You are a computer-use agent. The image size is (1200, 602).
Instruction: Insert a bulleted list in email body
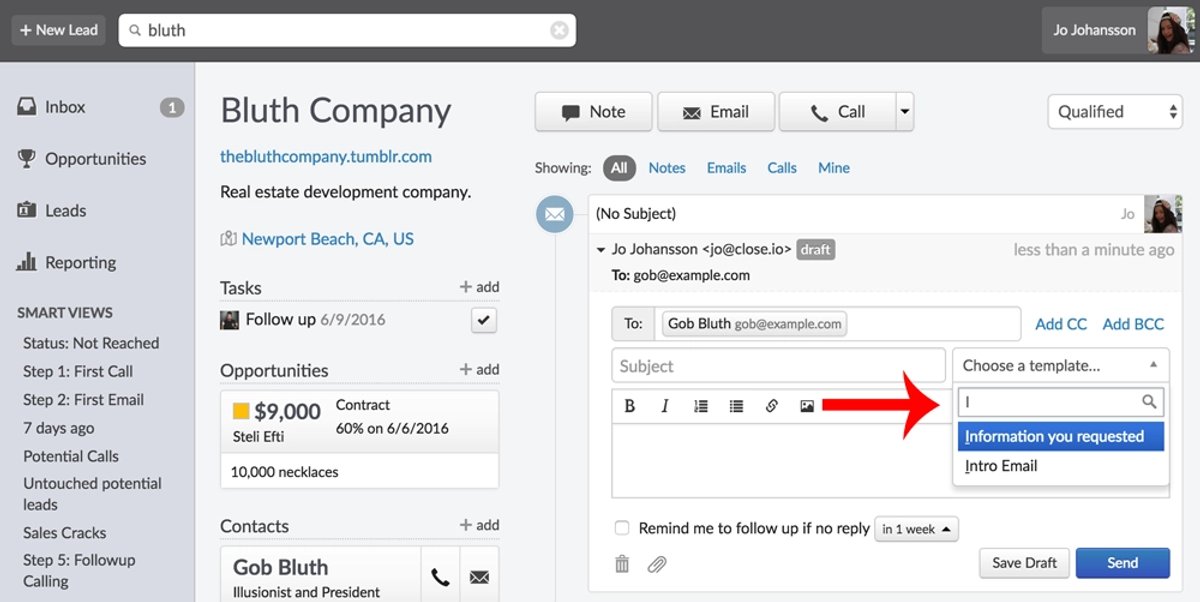tap(736, 406)
